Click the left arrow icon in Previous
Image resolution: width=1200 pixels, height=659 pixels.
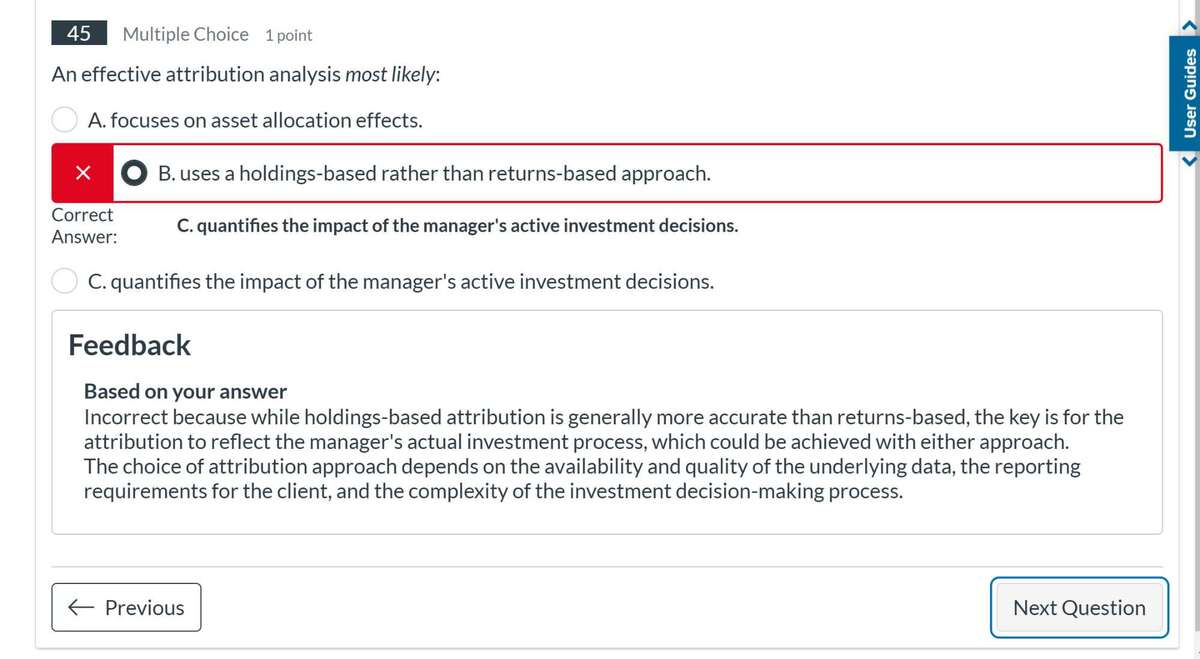pyautogui.click(x=81, y=607)
